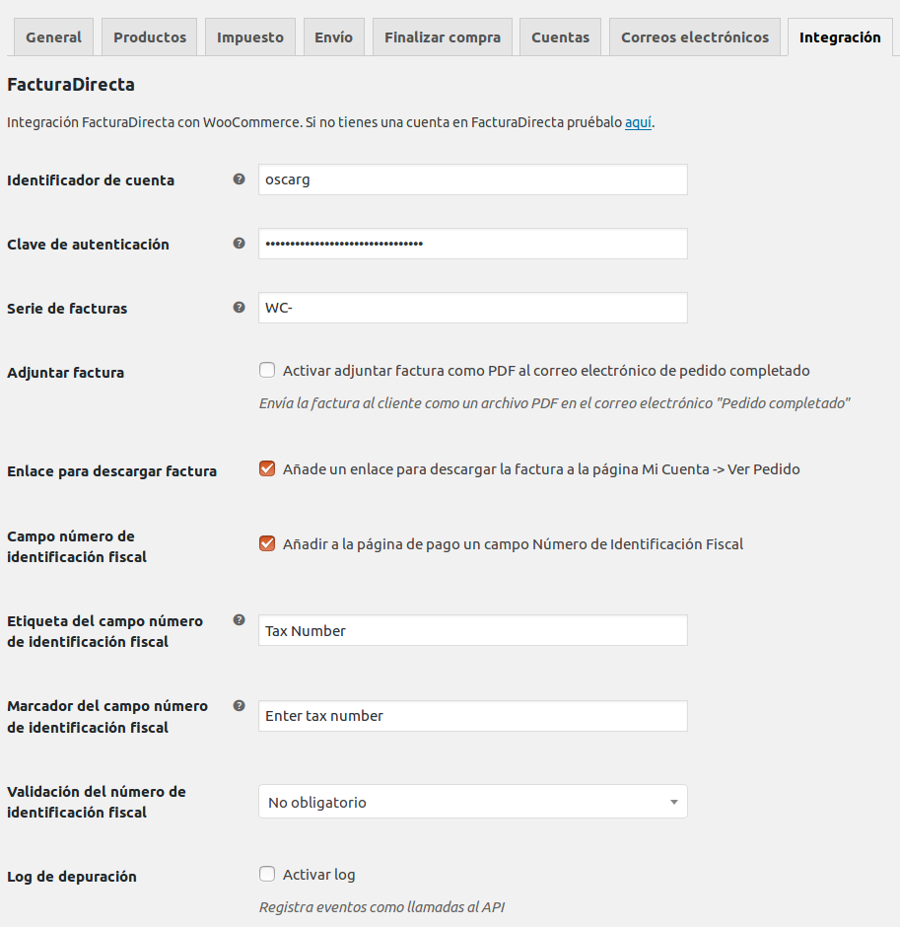Uncheck Enlace para descargar factura checkbox
This screenshot has height=927, width=900.
click(x=267, y=469)
